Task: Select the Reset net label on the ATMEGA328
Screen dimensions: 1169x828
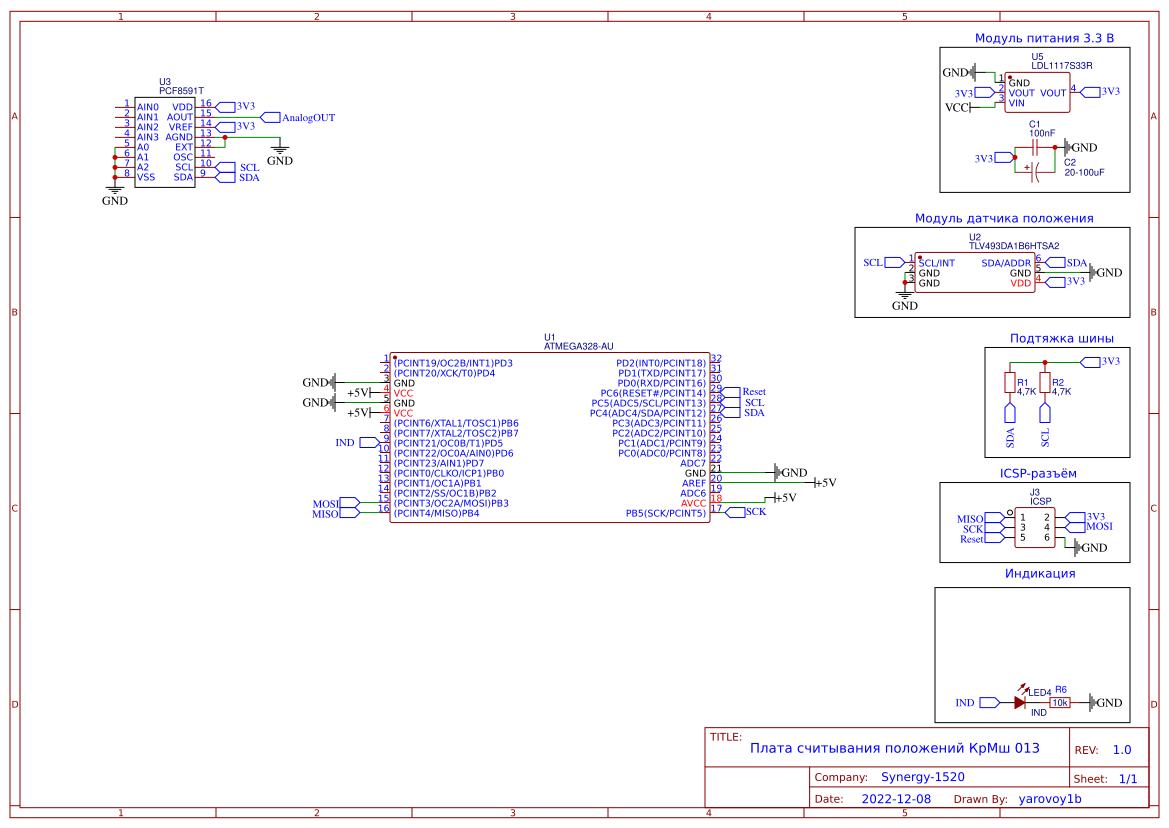Action: pyautogui.click(x=754, y=392)
